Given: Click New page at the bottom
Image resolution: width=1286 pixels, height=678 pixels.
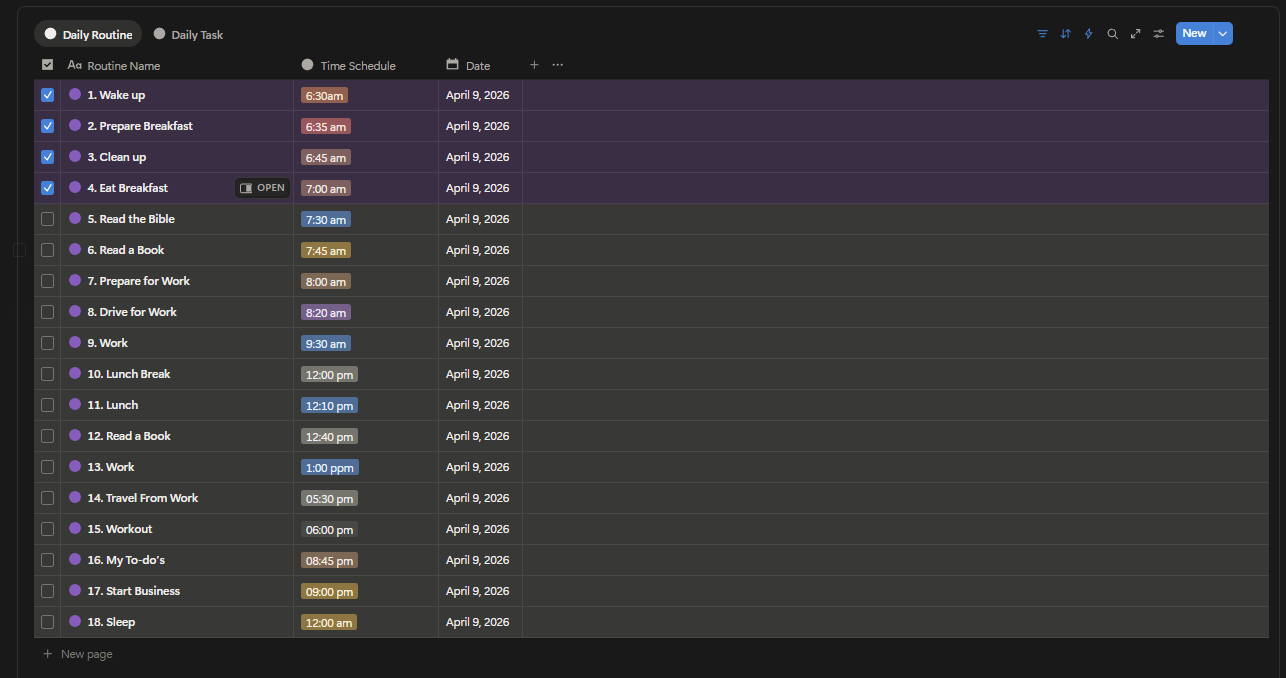Looking at the screenshot, I should click(x=77, y=653).
